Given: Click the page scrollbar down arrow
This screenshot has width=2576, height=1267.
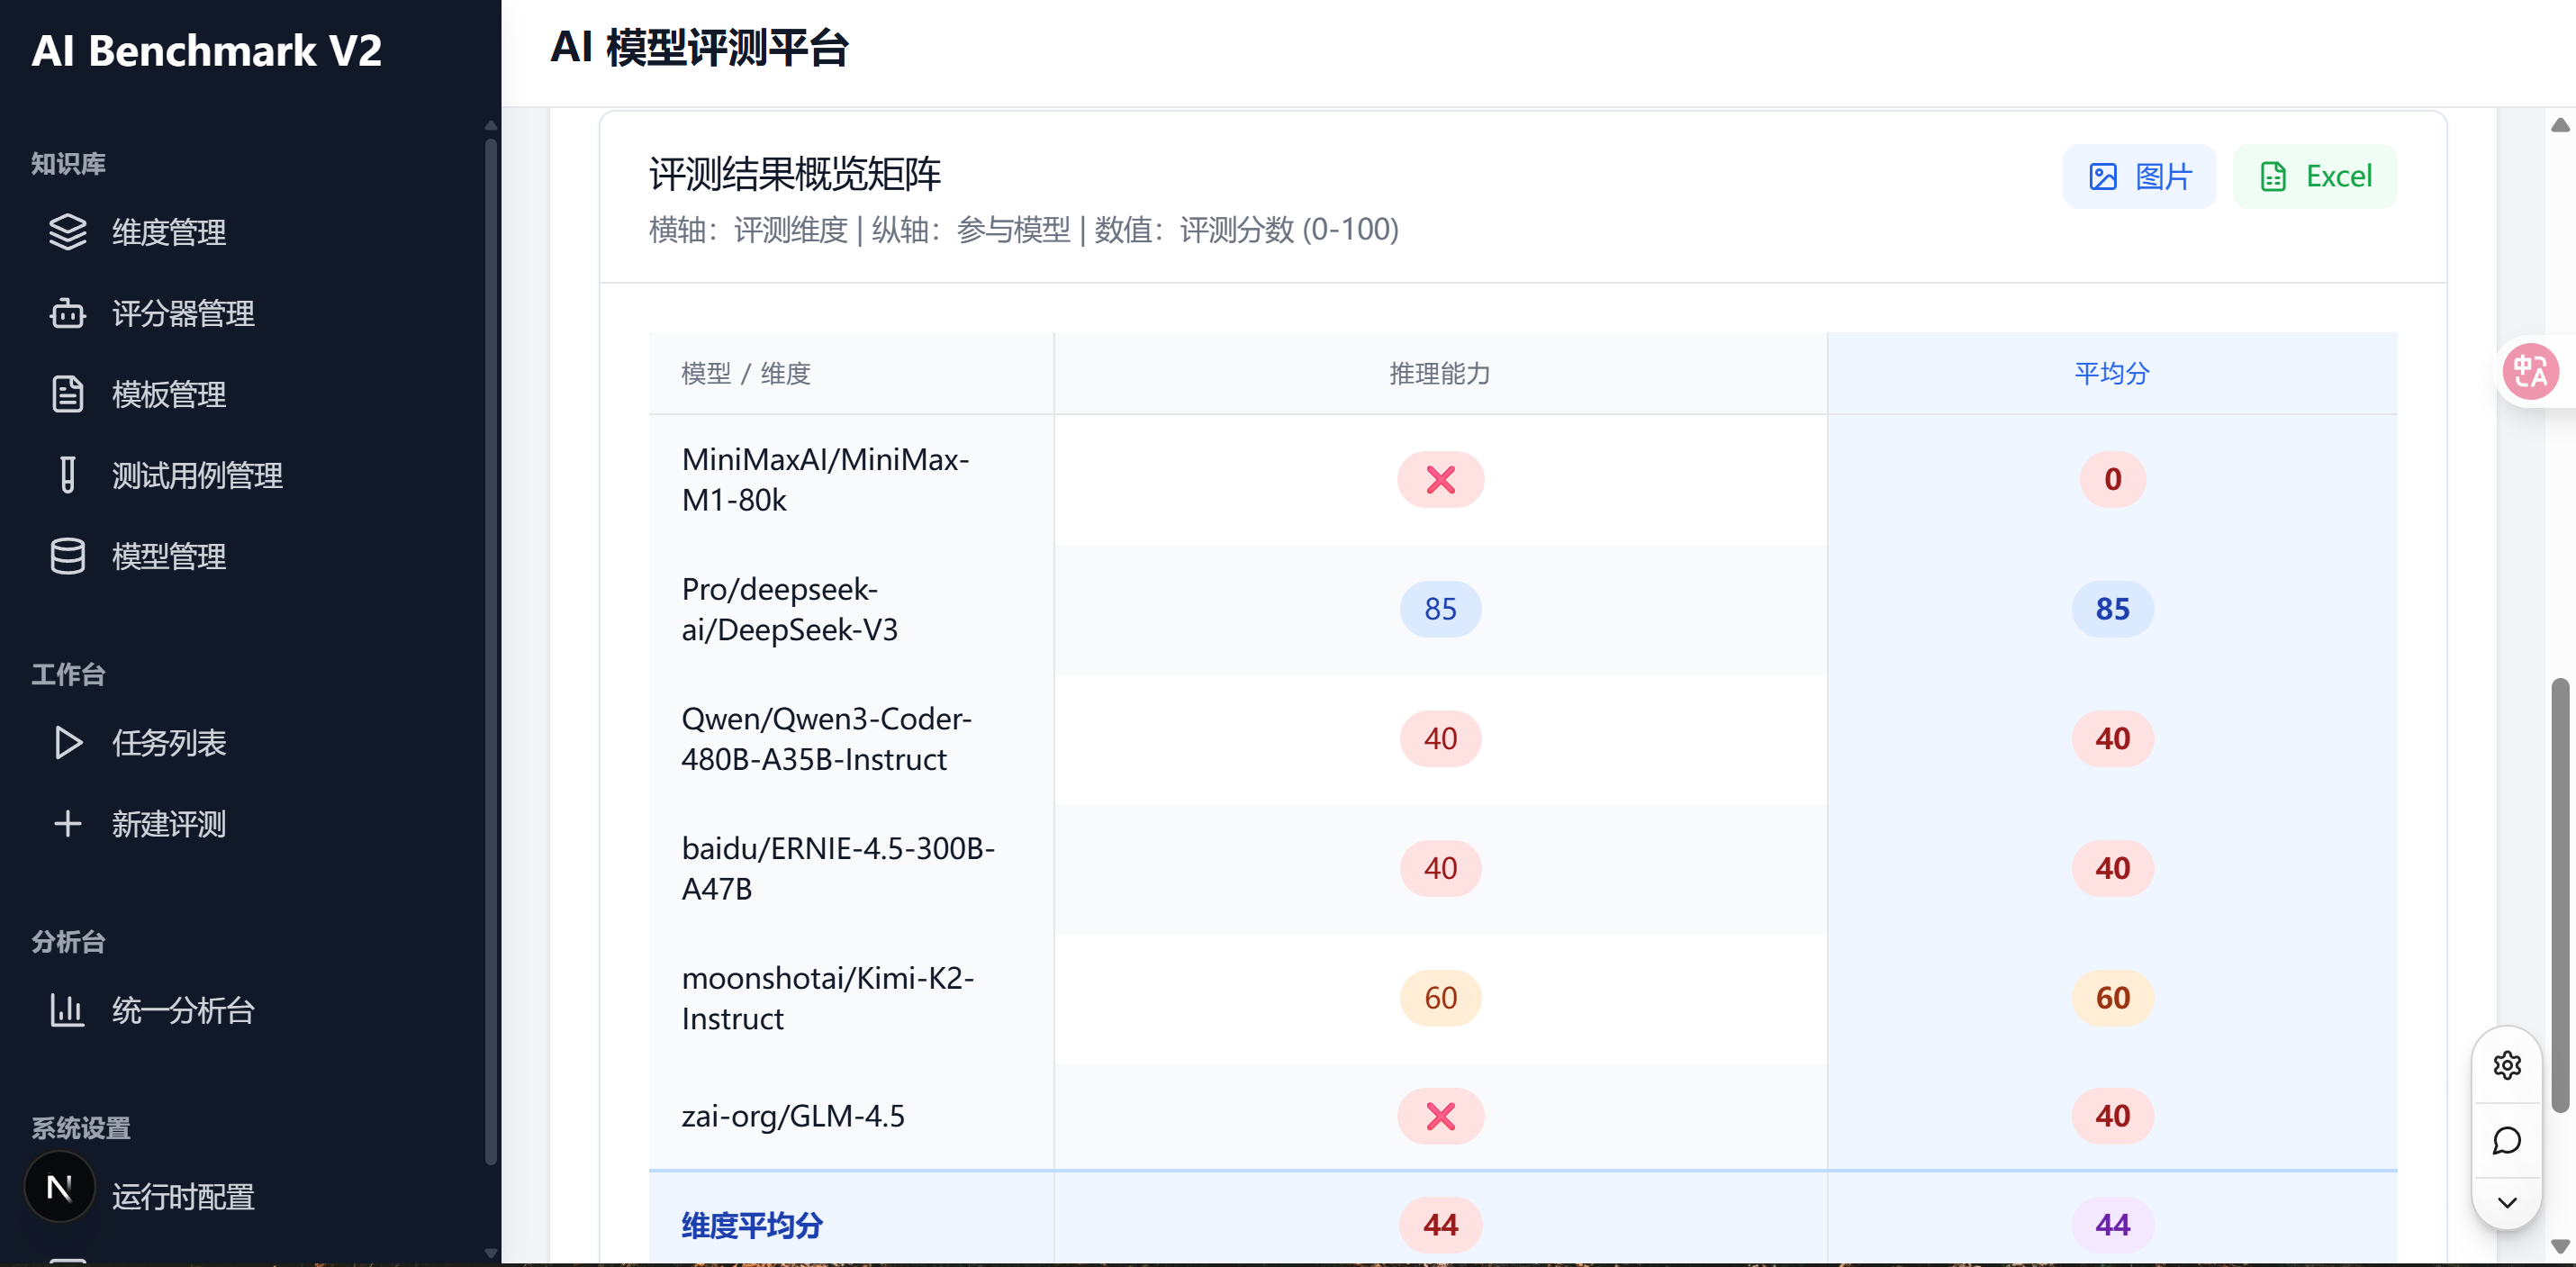Looking at the screenshot, I should click(x=2560, y=1246).
